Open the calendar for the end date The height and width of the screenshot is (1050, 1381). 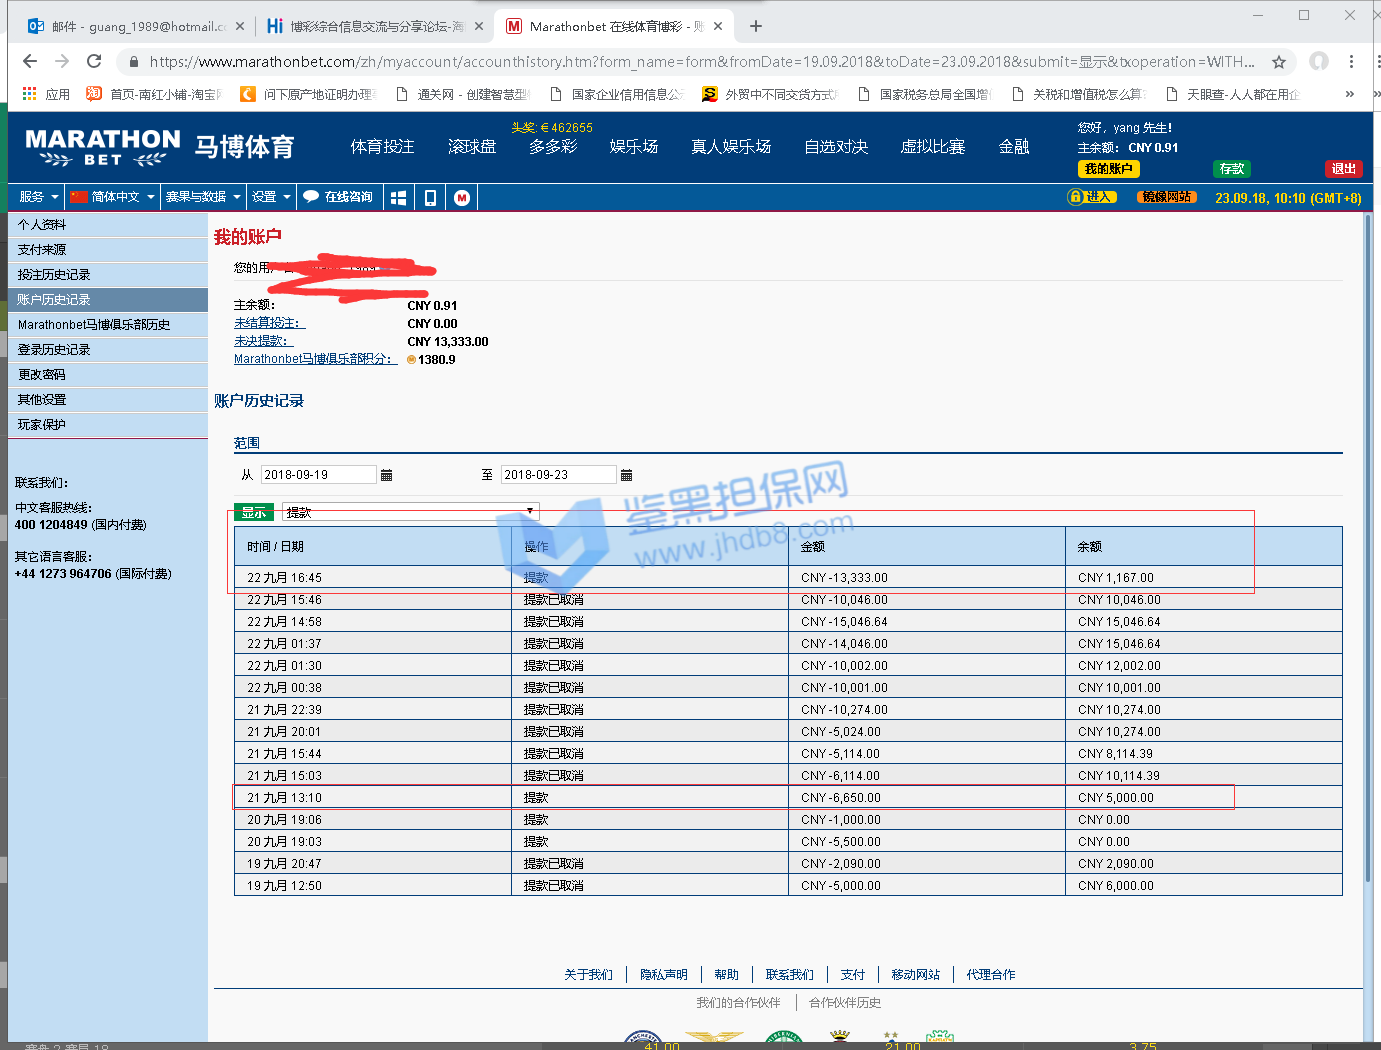click(627, 475)
